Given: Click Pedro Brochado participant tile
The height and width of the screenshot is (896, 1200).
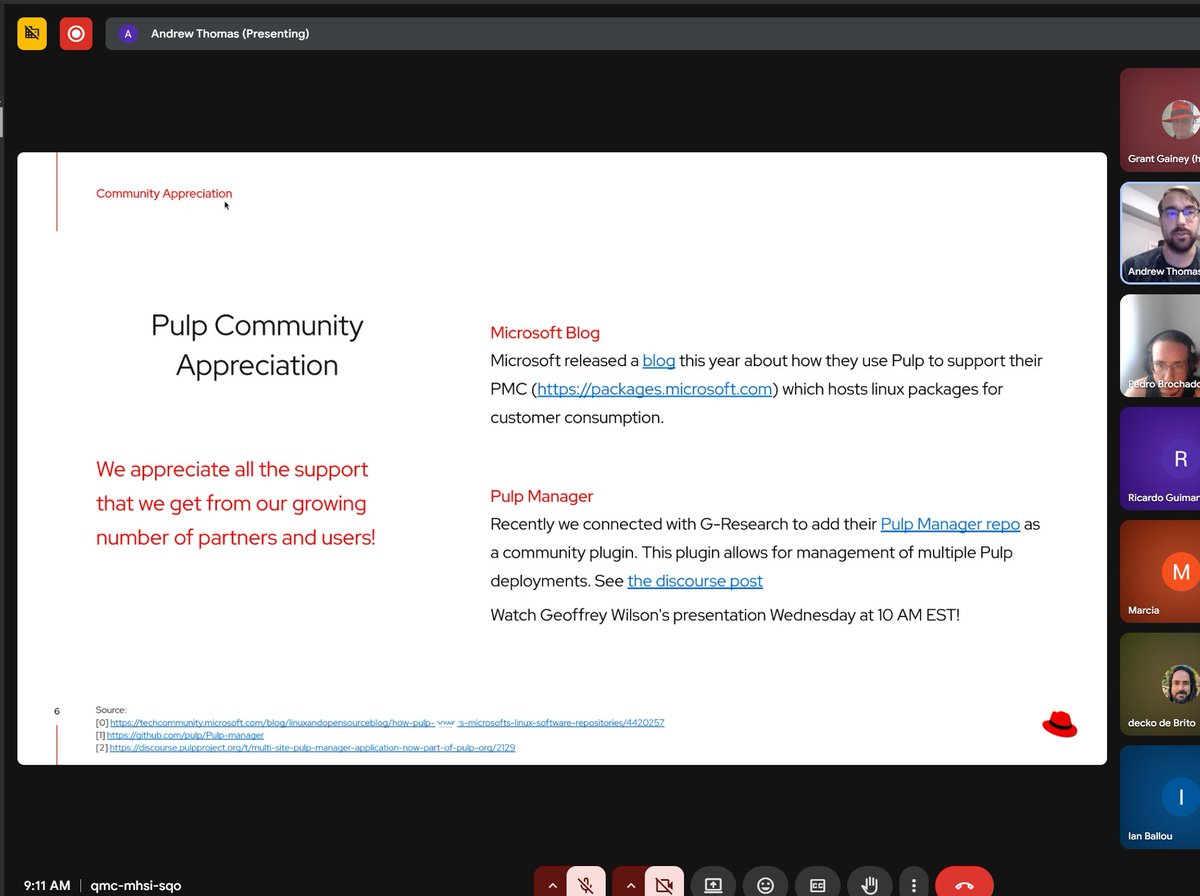Looking at the screenshot, I should (x=1160, y=346).
